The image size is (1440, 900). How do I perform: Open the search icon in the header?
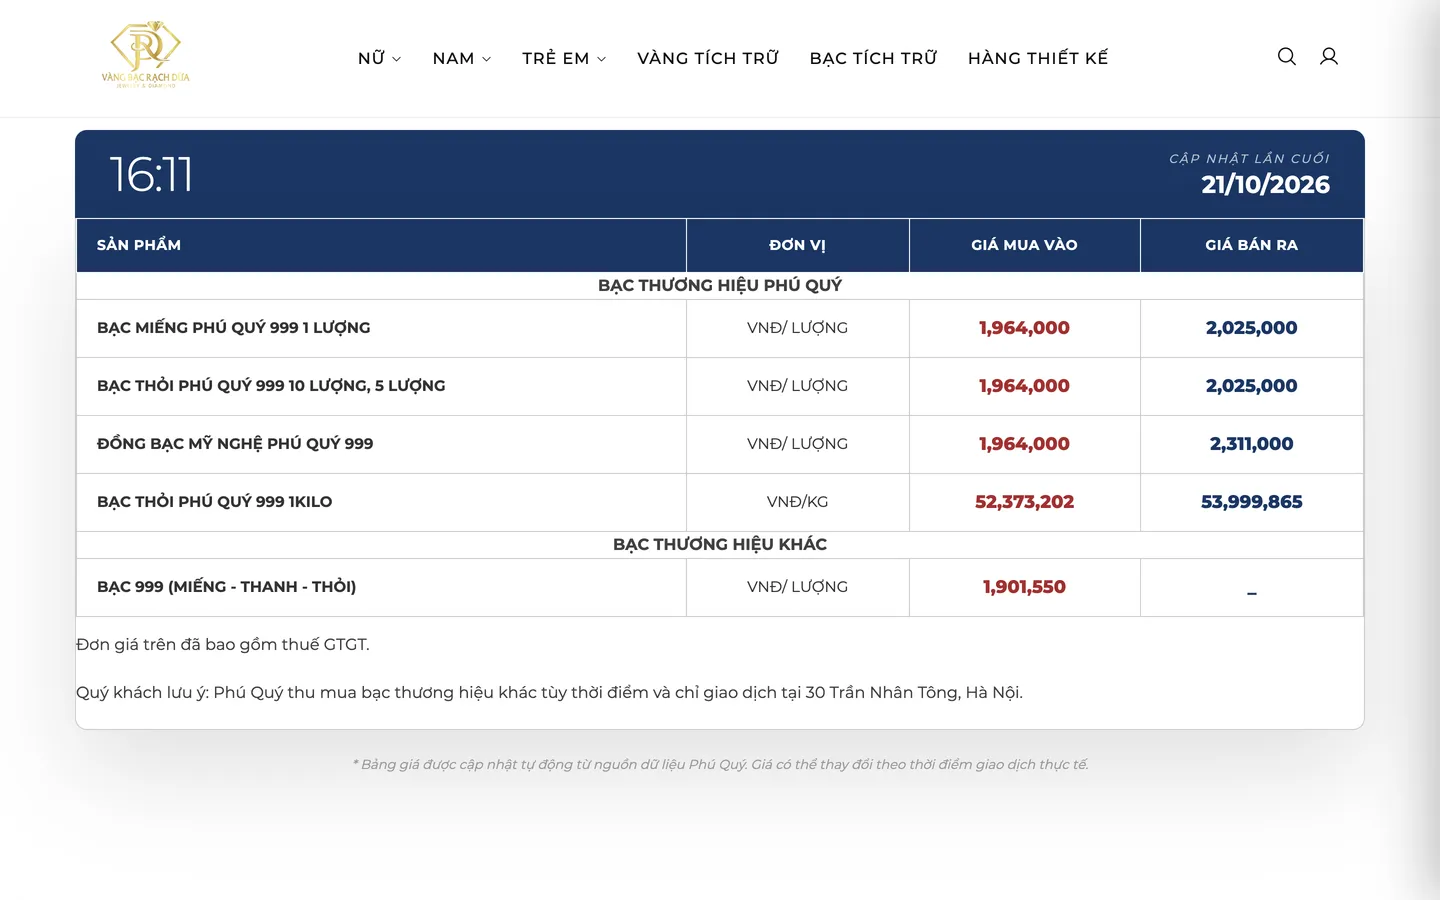1287,57
